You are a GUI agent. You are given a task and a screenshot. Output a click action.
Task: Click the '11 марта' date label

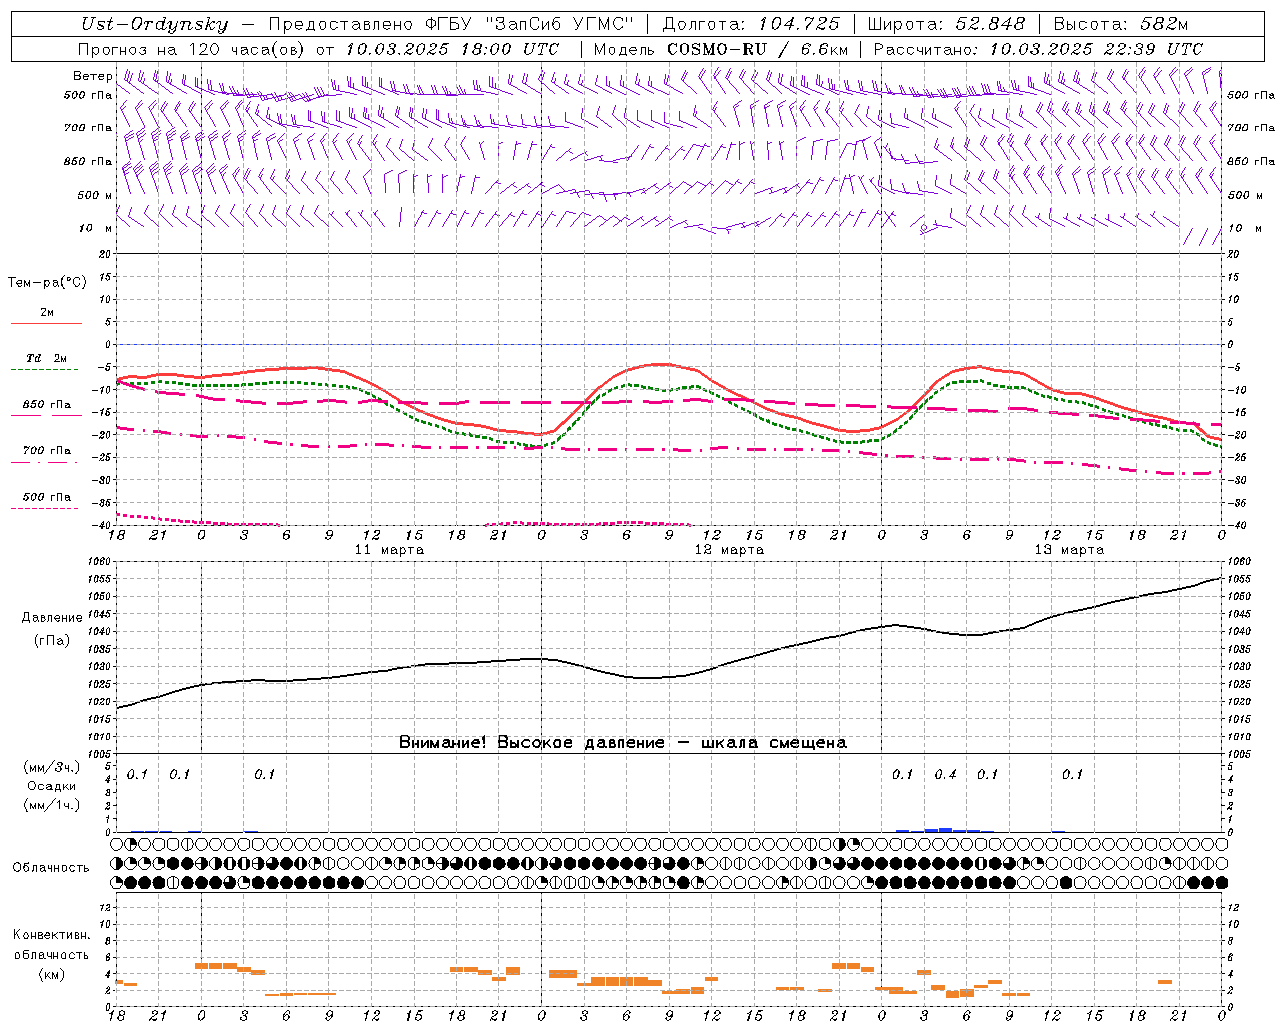(x=389, y=550)
